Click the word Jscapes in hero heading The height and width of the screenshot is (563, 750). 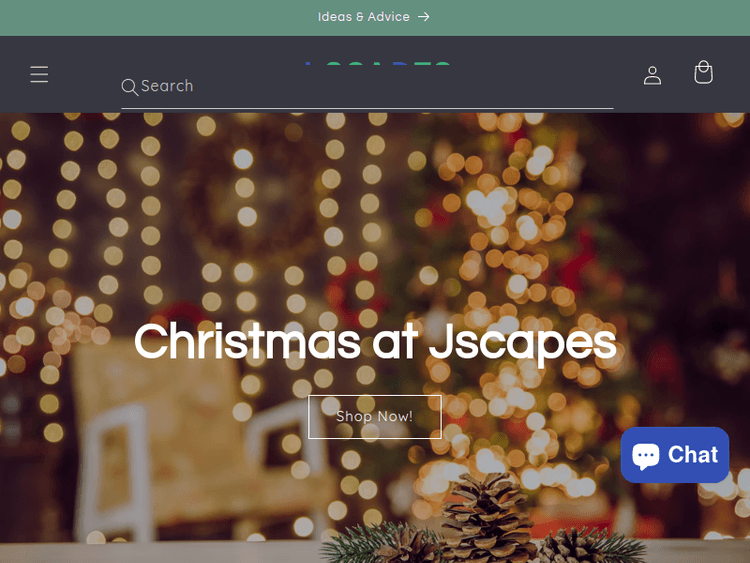[522, 342]
